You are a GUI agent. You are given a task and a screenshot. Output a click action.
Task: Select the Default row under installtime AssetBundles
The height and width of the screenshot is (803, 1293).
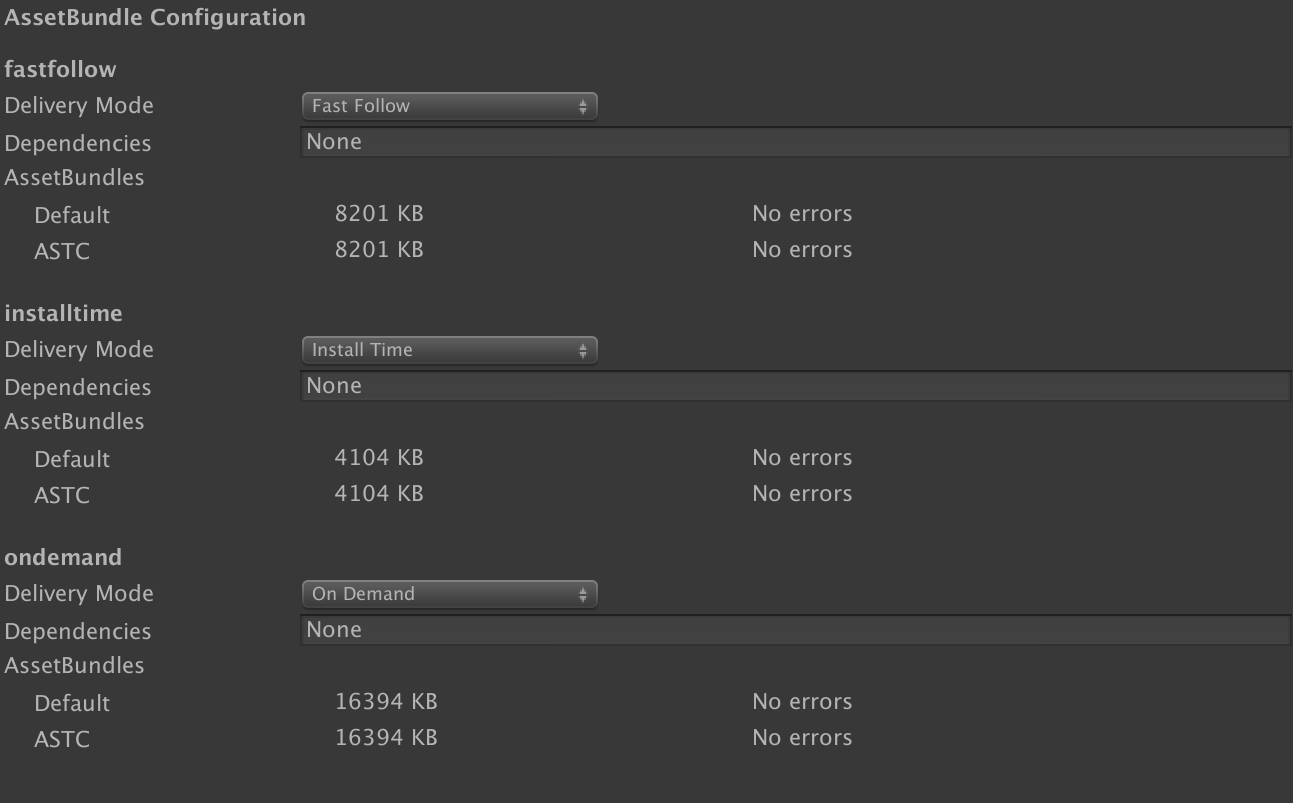[72, 459]
